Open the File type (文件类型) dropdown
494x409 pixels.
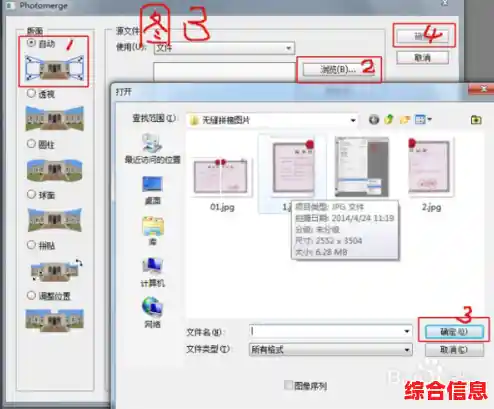[331, 350]
